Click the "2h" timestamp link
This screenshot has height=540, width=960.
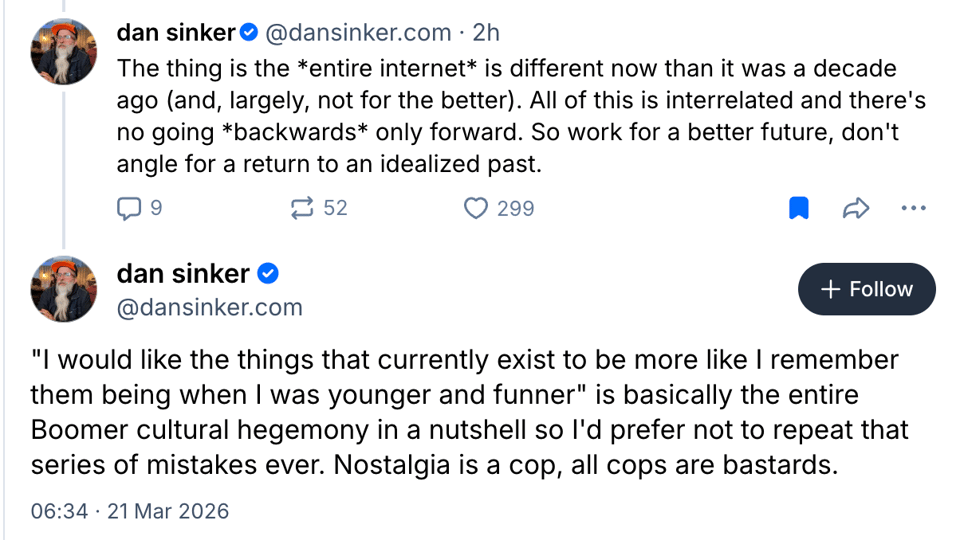pyautogui.click(x=486, y=33)
